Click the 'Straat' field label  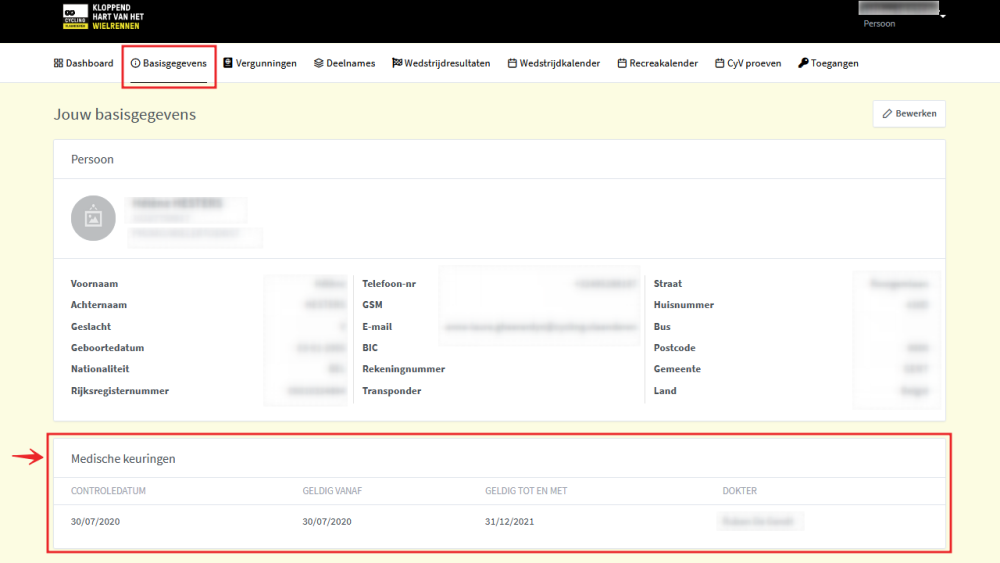[x=668, y=283]
